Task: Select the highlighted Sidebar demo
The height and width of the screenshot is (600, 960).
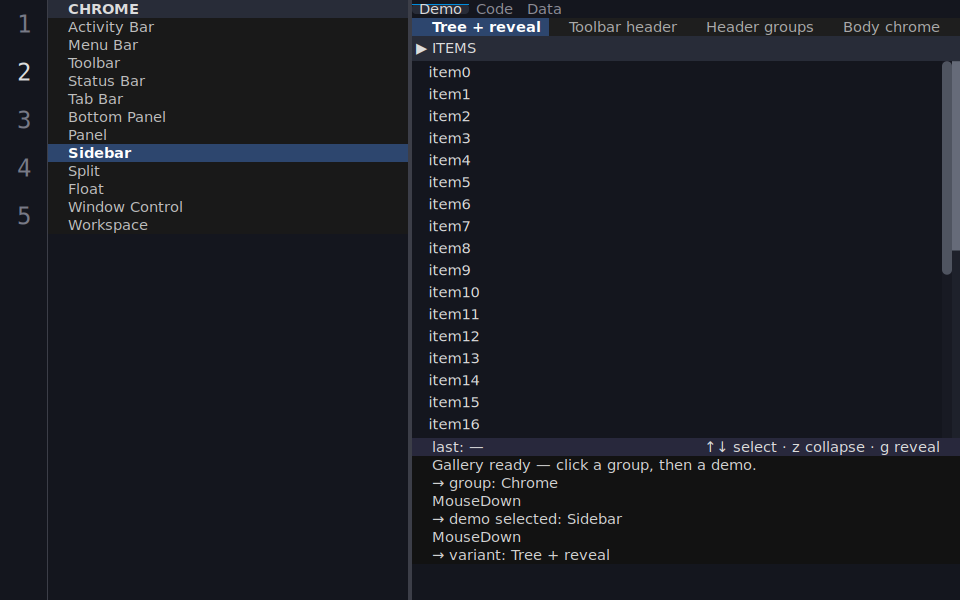Action: [228, 153]
